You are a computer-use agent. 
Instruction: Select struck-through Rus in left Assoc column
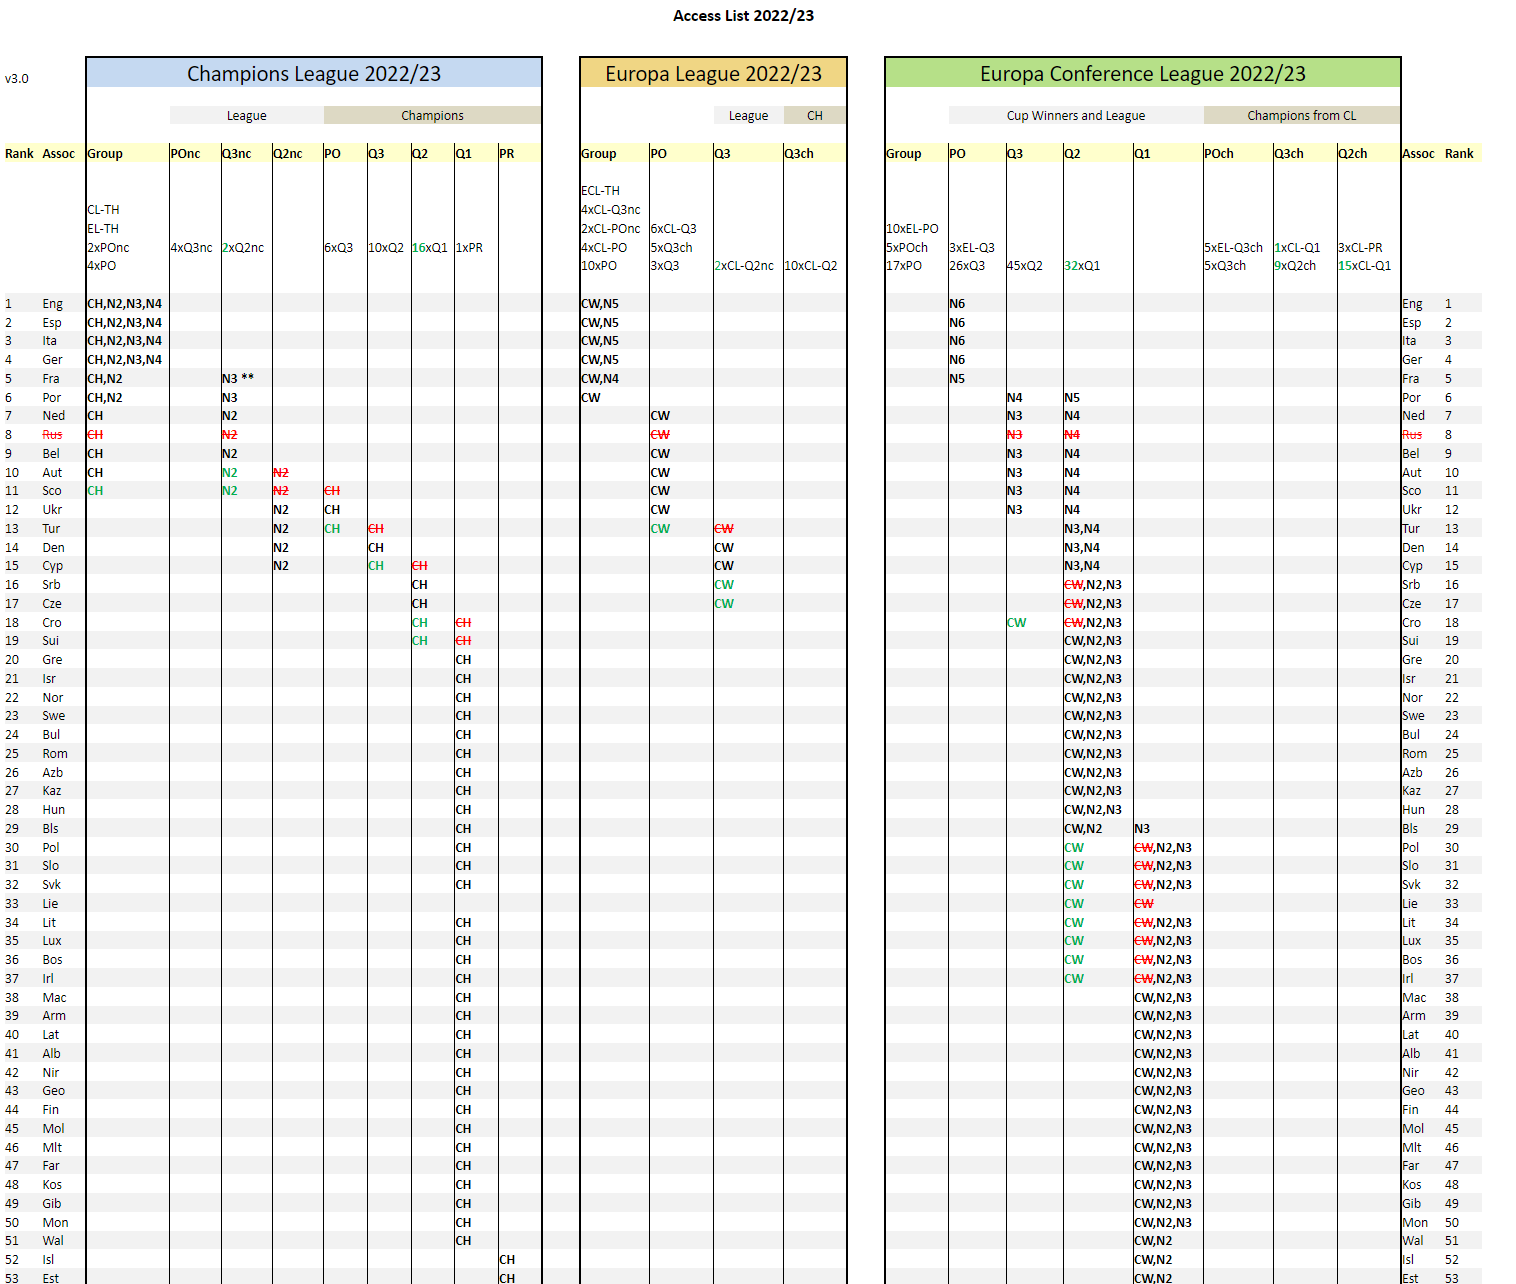pyautogui.click(x=52, y=435)
